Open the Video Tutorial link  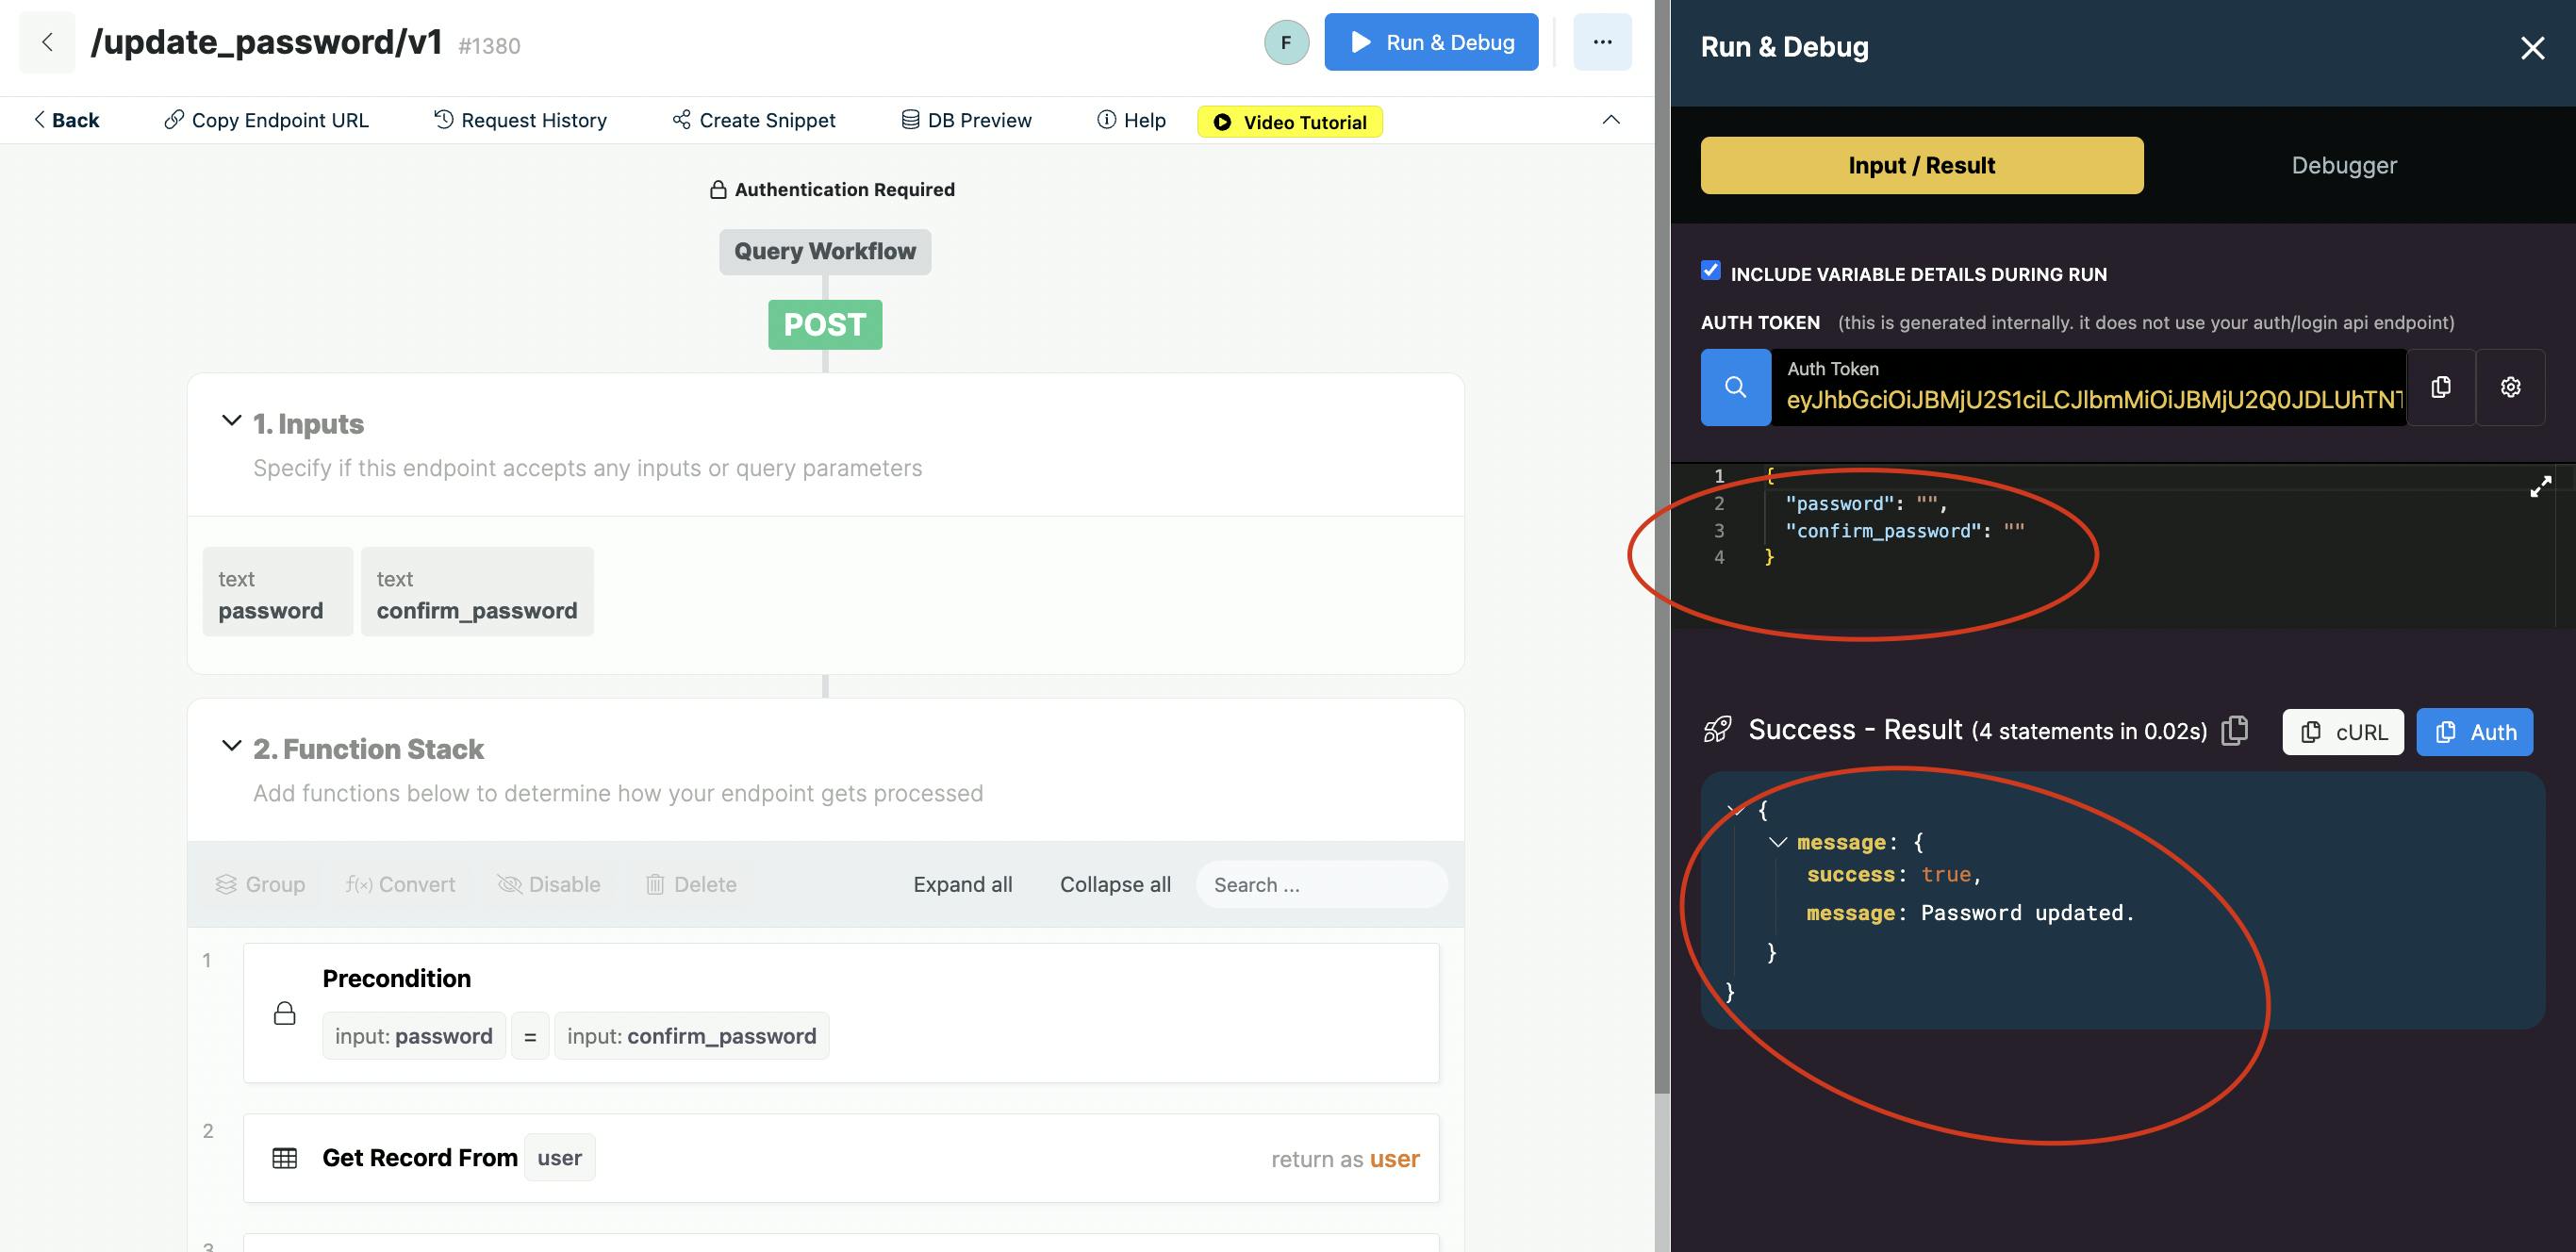pyautogui.click(x=1289, y=122)
